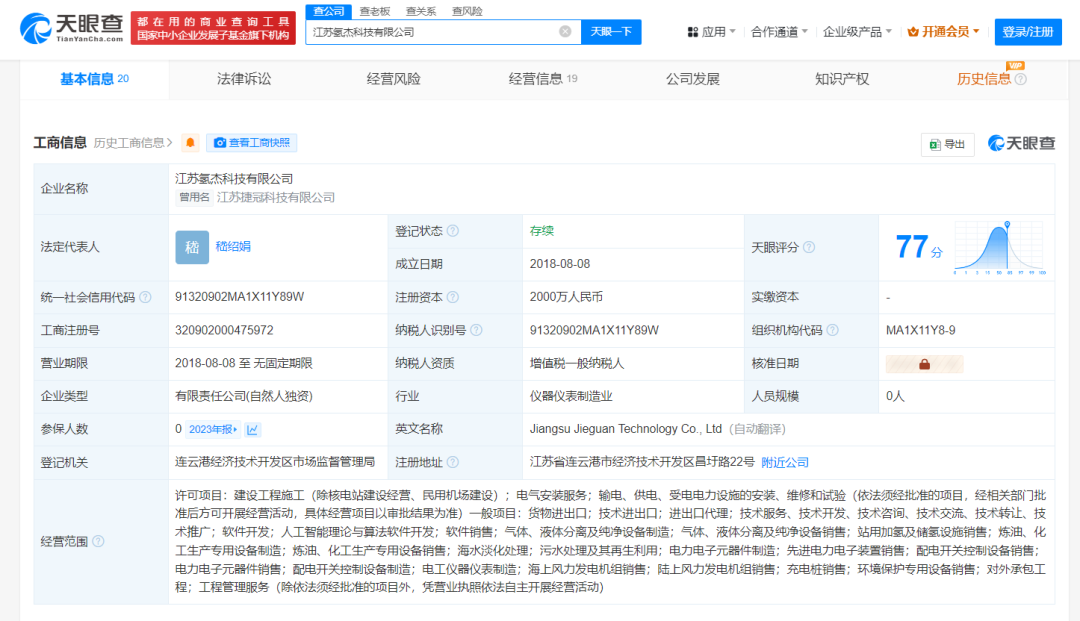
Task: Open help icon next to 登记状态
Action: 453,231
